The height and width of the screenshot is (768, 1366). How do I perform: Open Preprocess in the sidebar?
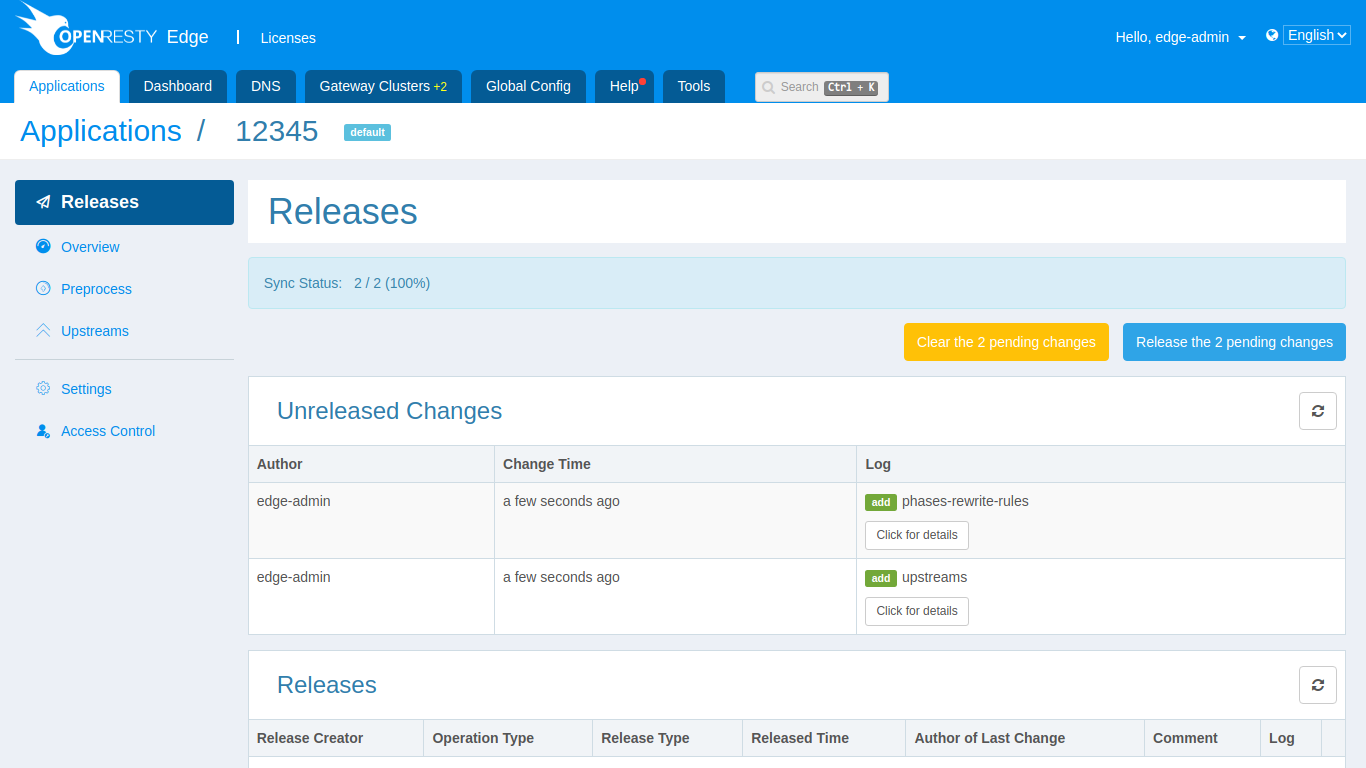tap(96, 289)
